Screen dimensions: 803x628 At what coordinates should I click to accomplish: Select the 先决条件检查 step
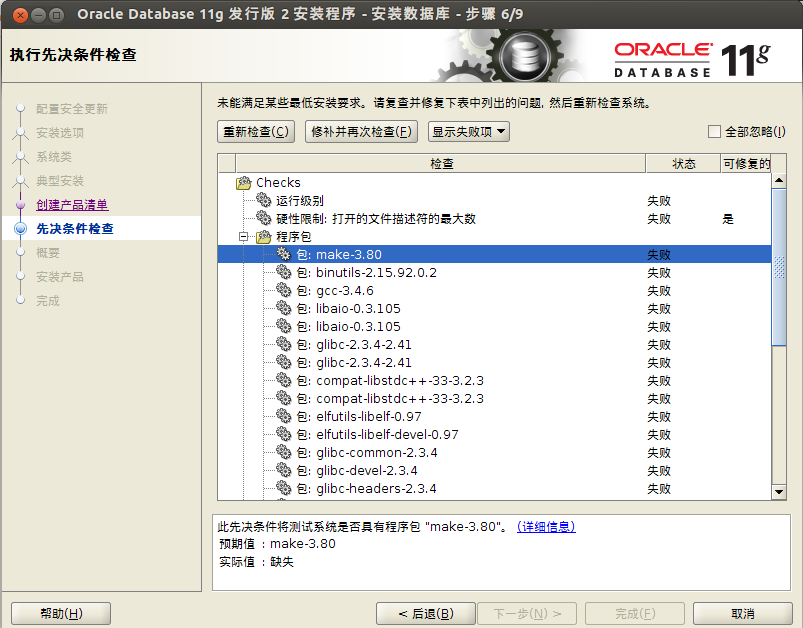click(x=75, y=228)
